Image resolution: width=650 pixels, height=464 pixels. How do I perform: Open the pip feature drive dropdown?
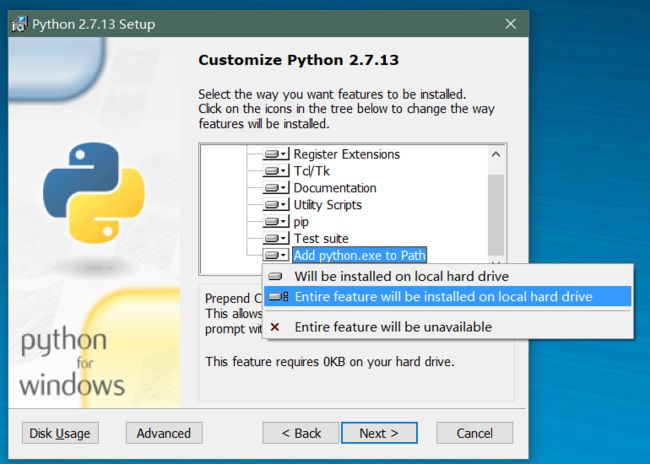coord(276,221)
